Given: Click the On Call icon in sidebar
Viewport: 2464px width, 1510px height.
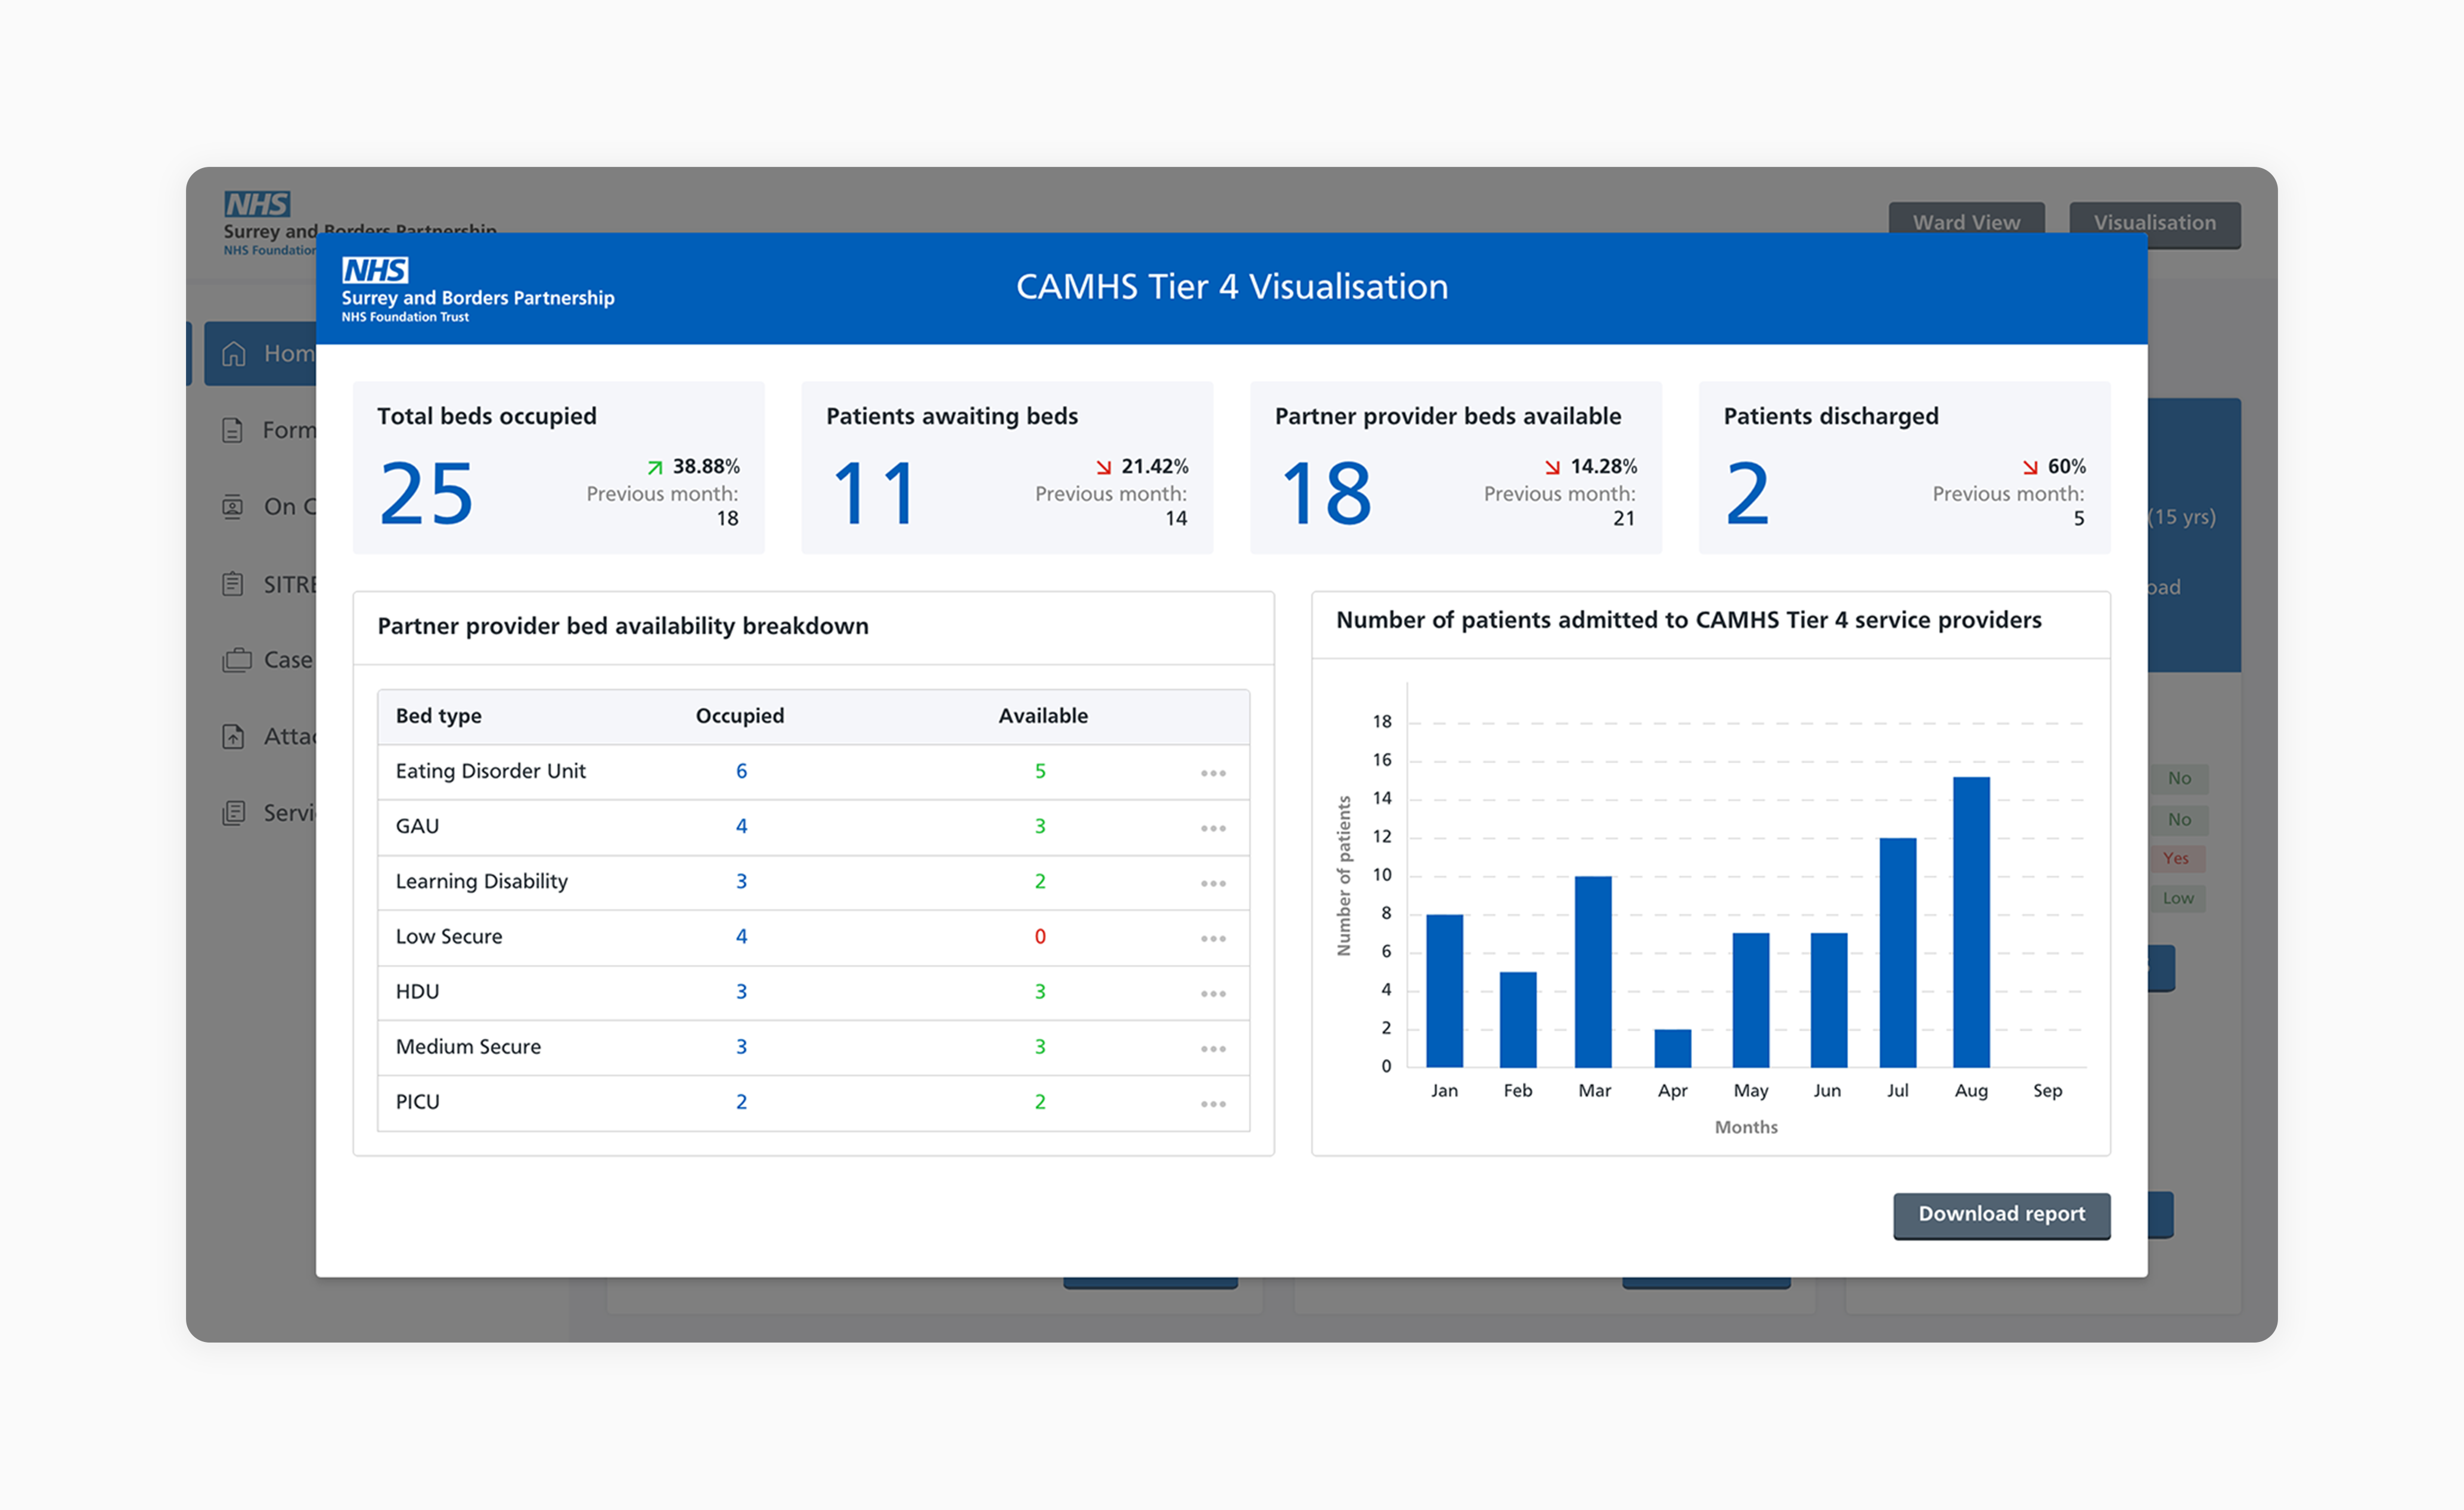Looking at the screenshot, I should (233, 507).
